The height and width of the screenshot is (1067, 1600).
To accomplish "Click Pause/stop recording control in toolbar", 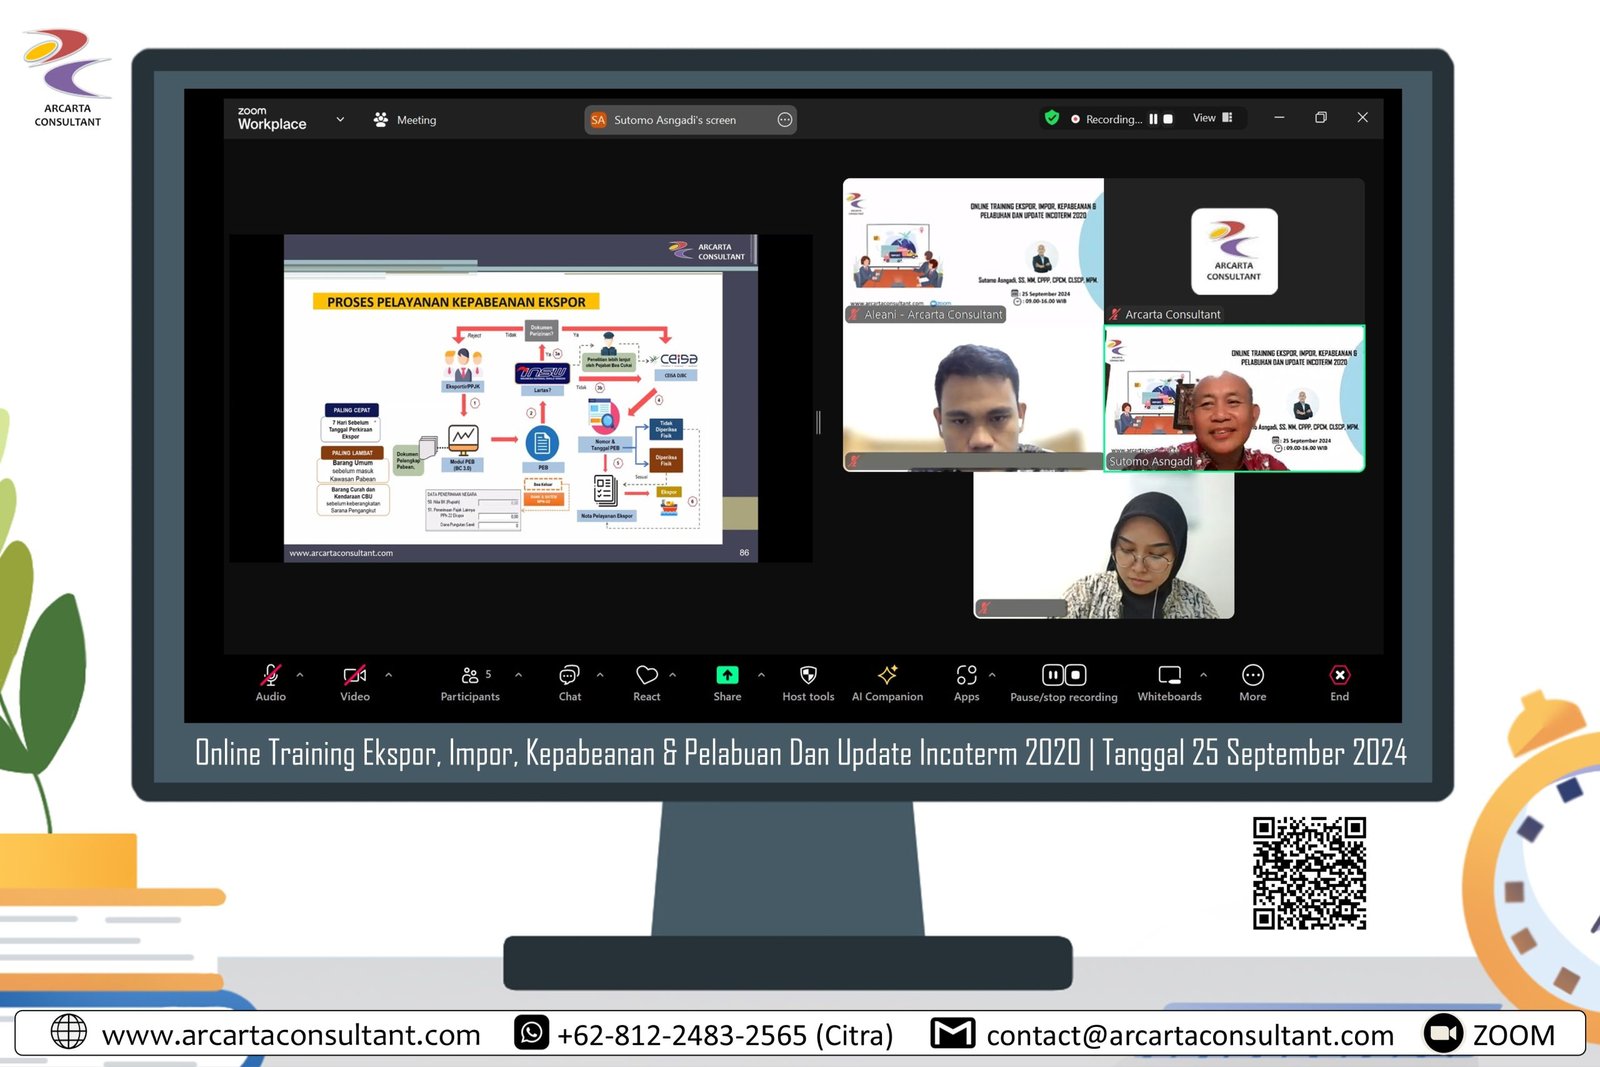I will tap(1063, 676).
